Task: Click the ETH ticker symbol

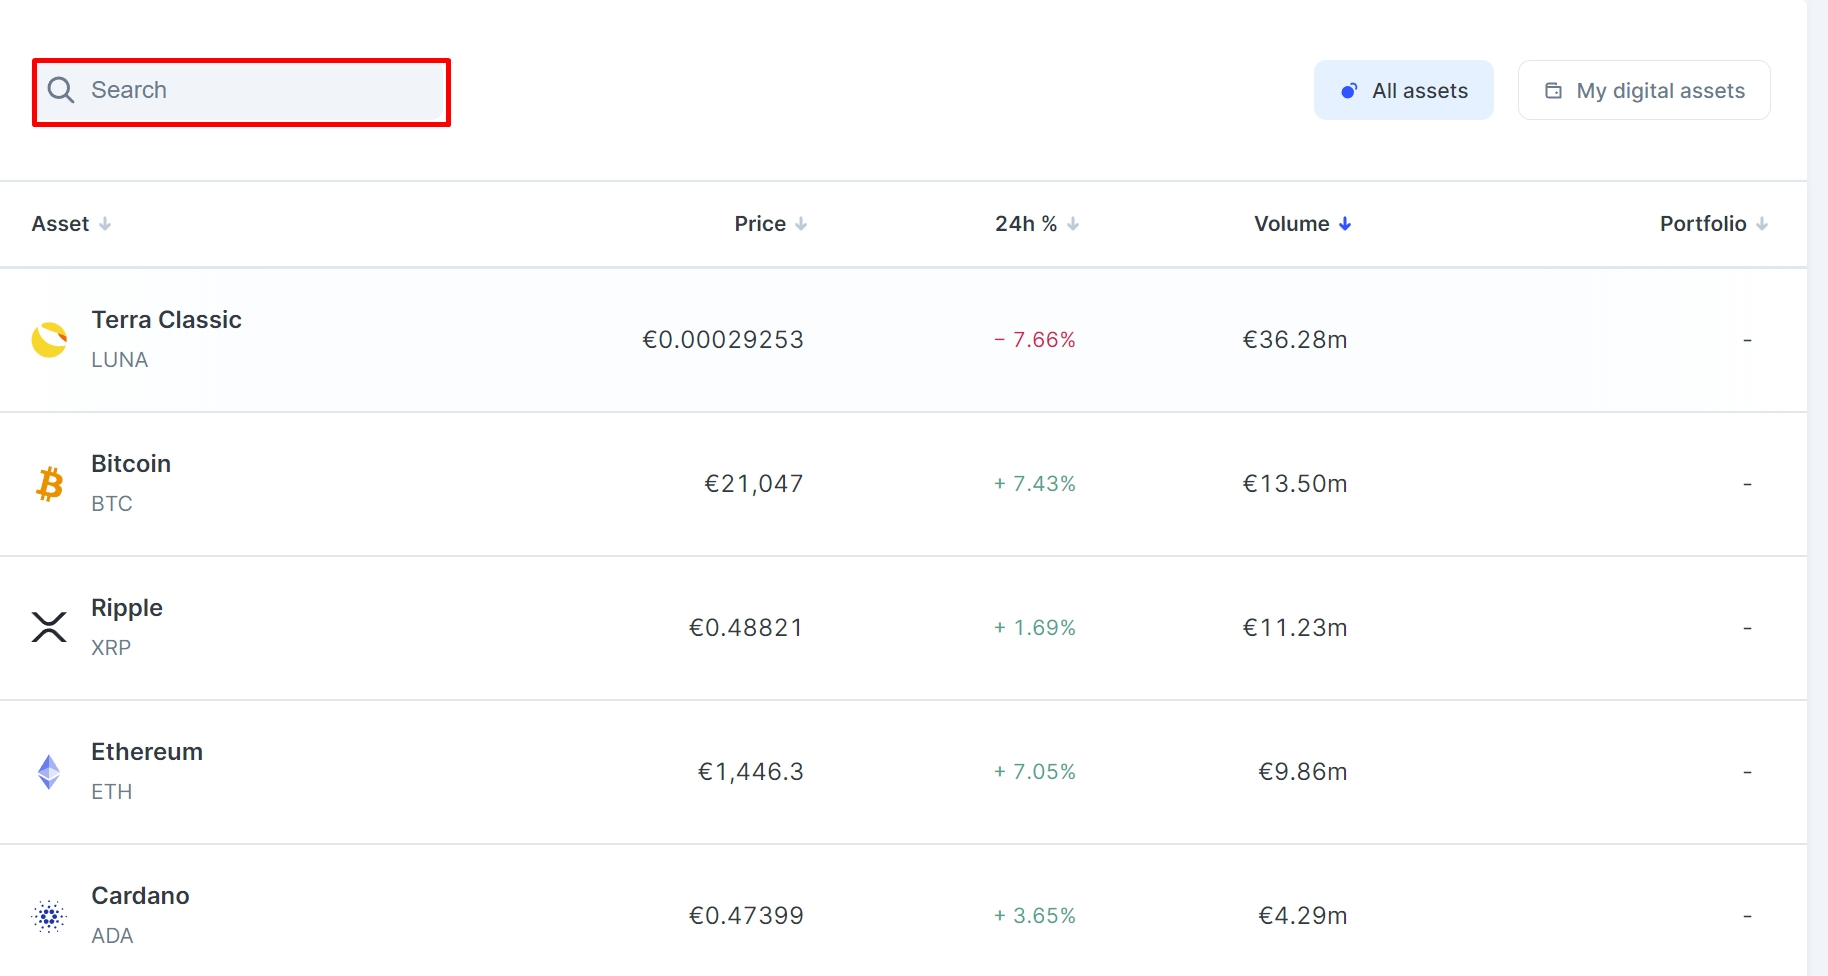Action: coord(112,792)
